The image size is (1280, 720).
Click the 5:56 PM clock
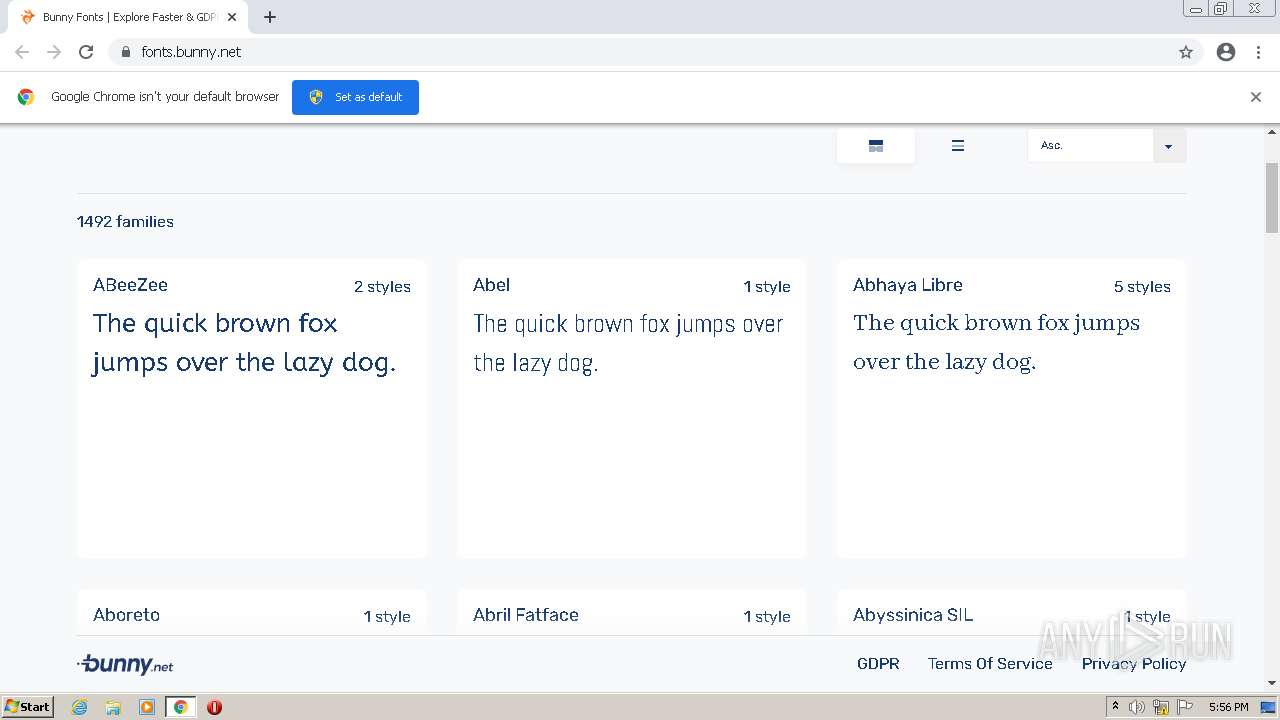[1228, 707]
